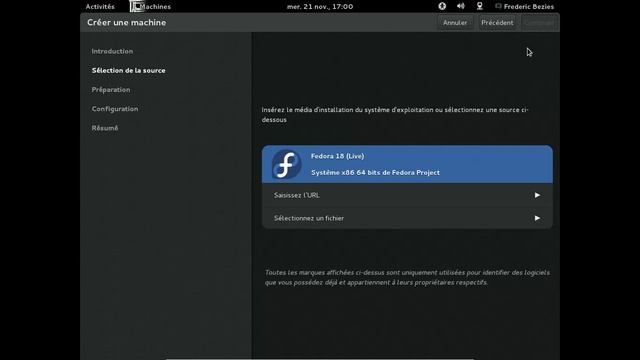
Task: Open the network icon in top bar
Action: 480,6
